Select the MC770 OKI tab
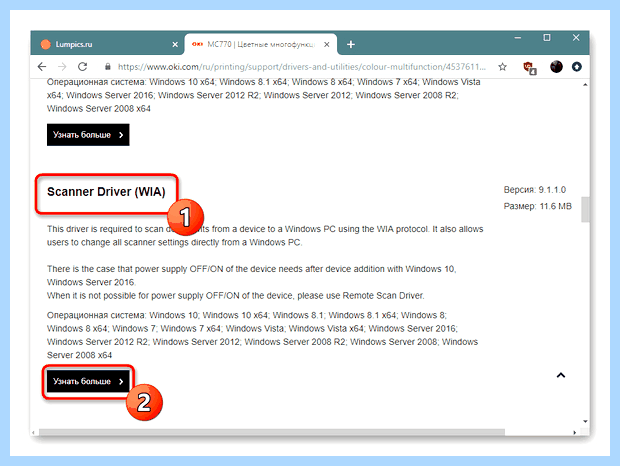The image size is (620, 466). click(261, 44)
